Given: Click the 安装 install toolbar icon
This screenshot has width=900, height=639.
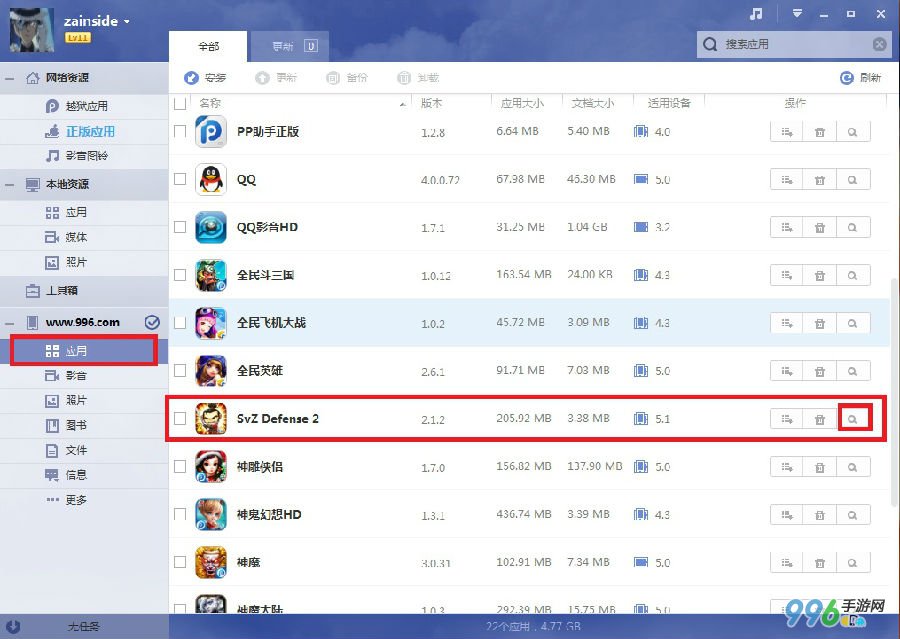Looking at the screenshot, I should 191,78.
